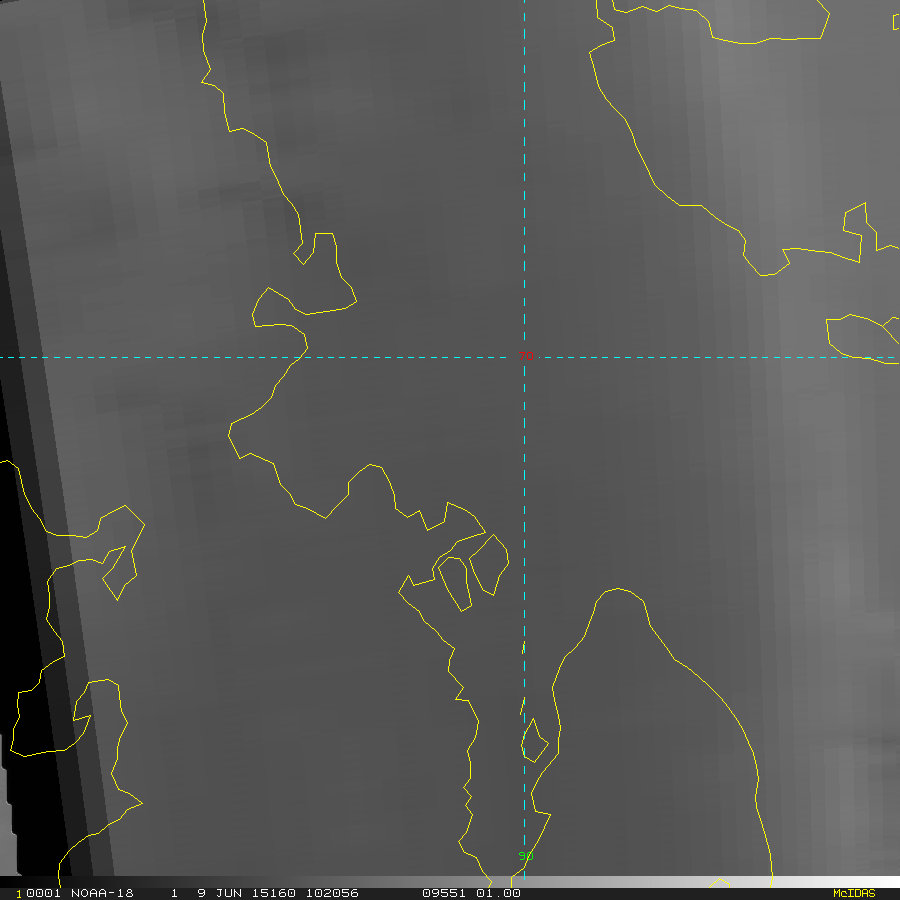Click the bright gray streak at far right
This screenshot has width=900, height=900.
(x=860, y=600)
